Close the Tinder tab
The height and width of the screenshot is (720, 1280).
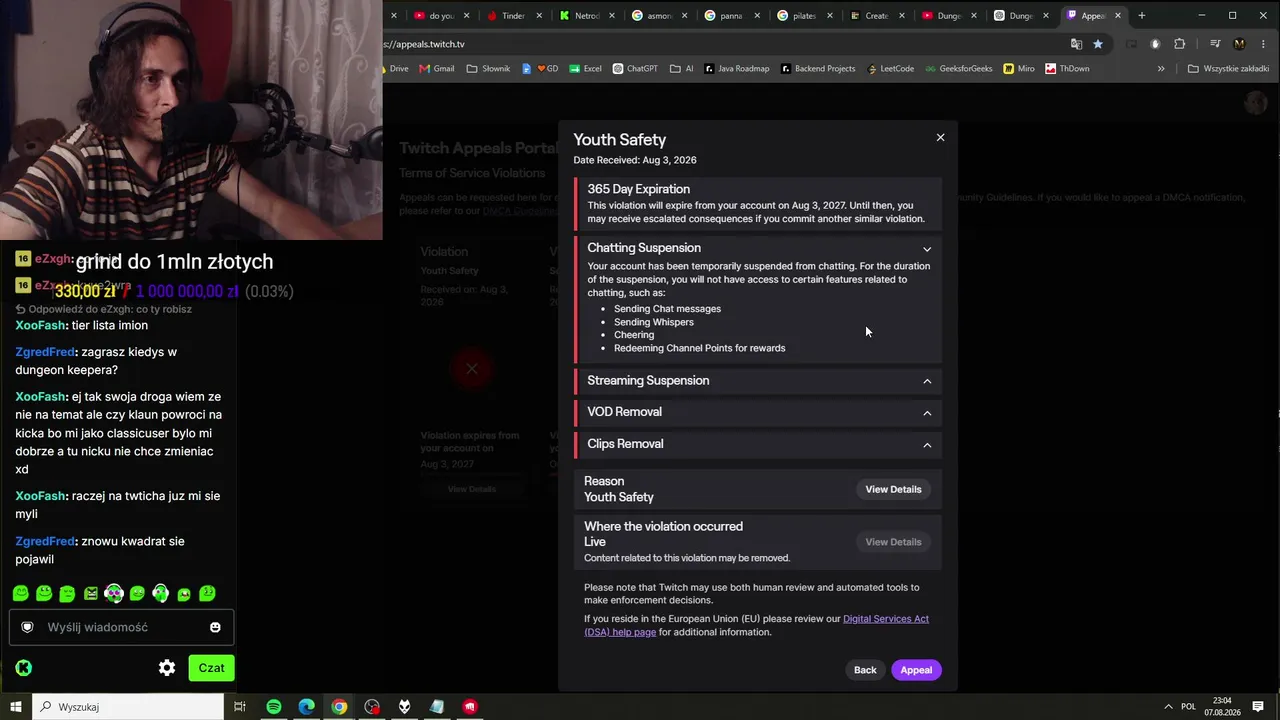click(x=540, y=16)
